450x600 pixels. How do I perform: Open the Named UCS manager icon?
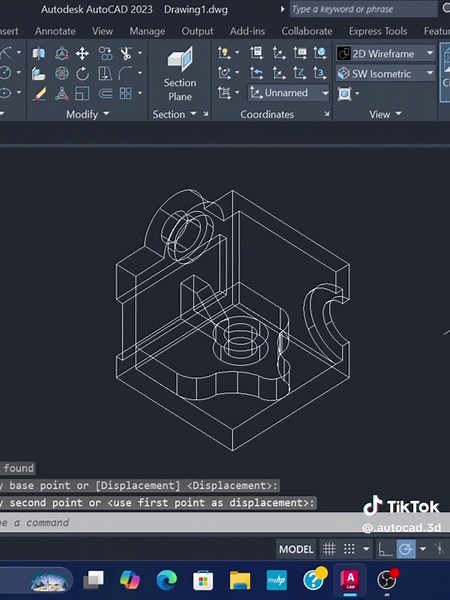(256, 53)
